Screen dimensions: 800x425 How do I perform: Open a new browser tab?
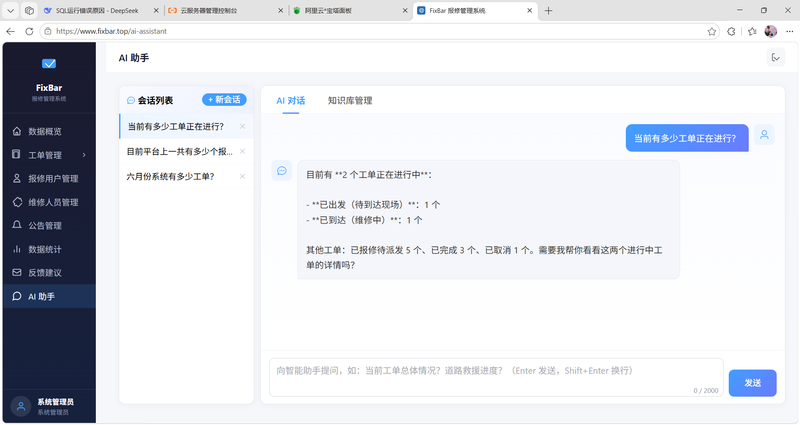click(548, 11)
